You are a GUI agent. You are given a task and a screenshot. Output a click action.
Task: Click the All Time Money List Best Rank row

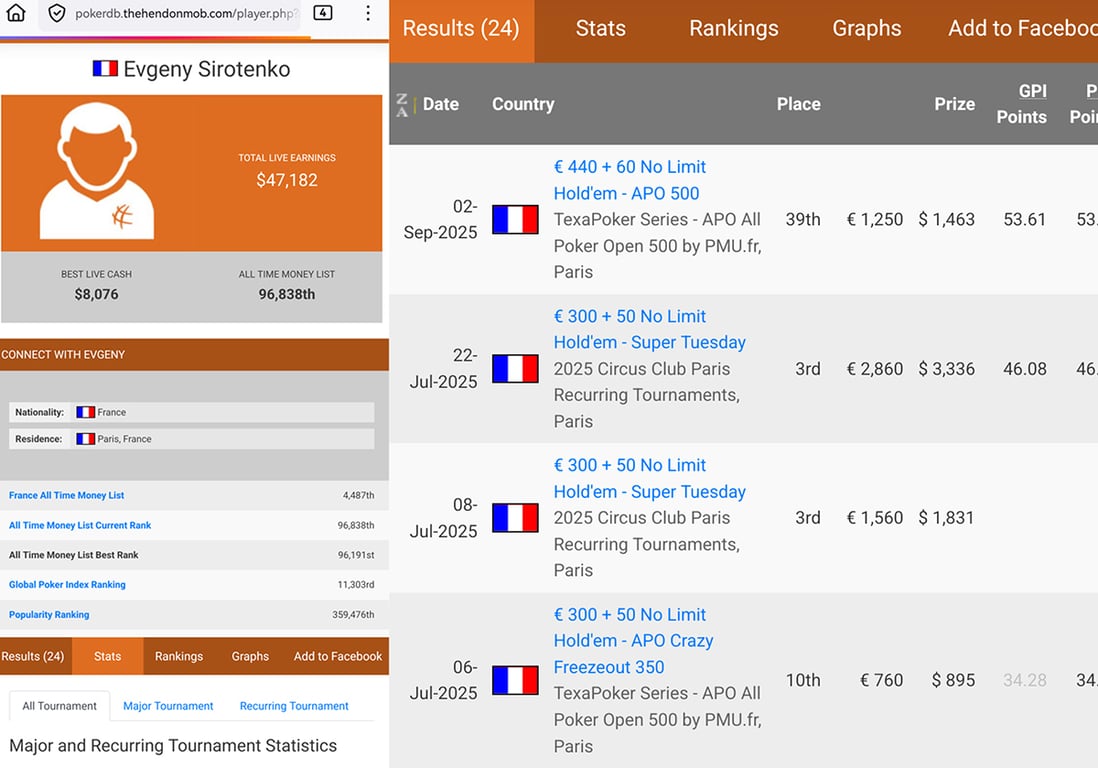click(x=194, y=555)
